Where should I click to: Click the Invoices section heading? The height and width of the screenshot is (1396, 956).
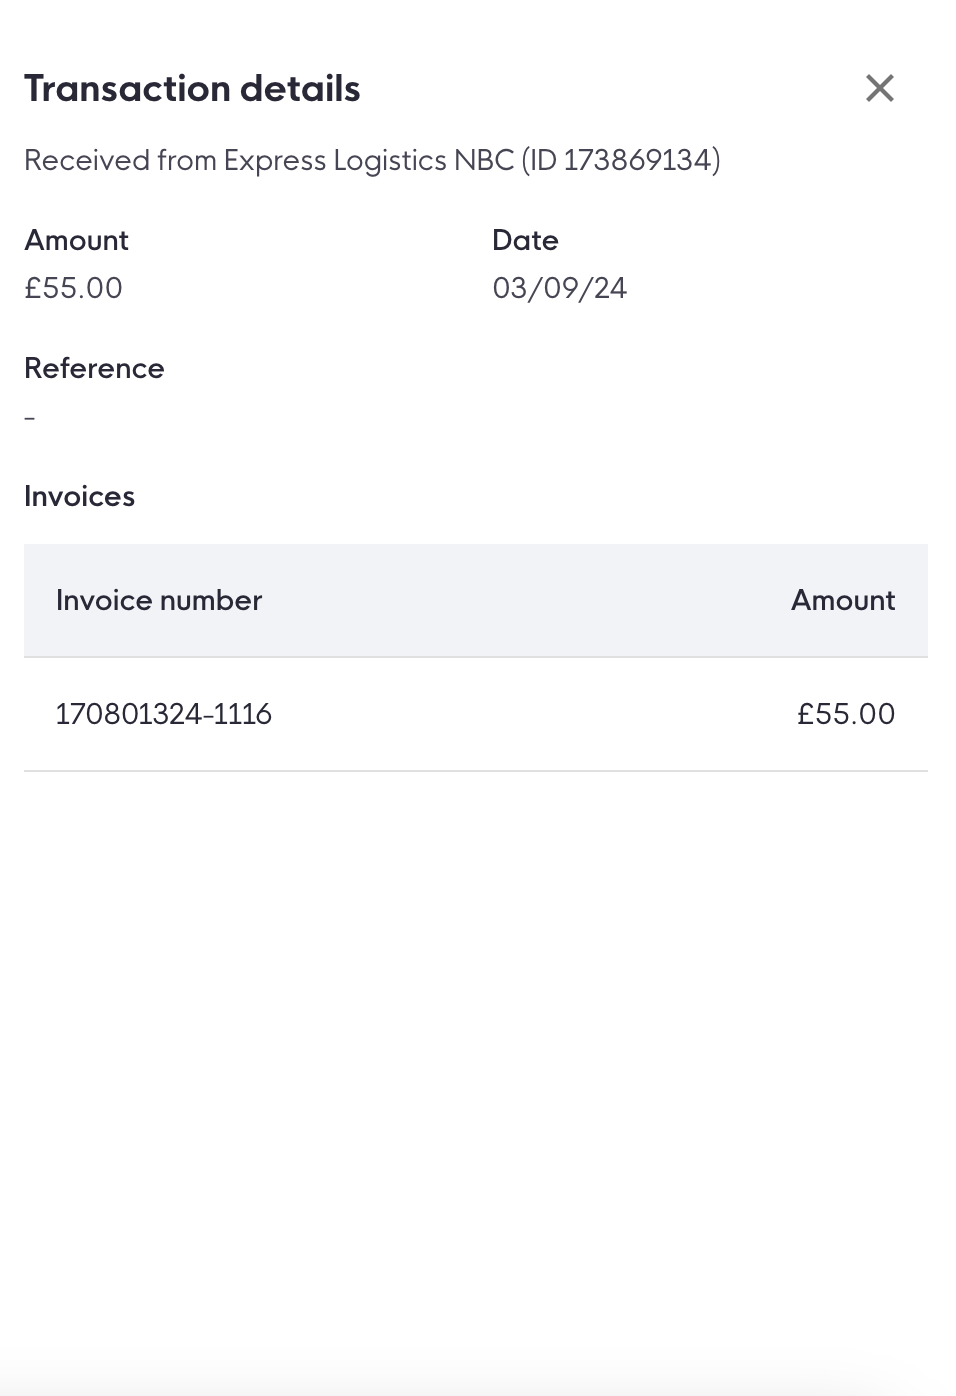click(x=79, y=496)
